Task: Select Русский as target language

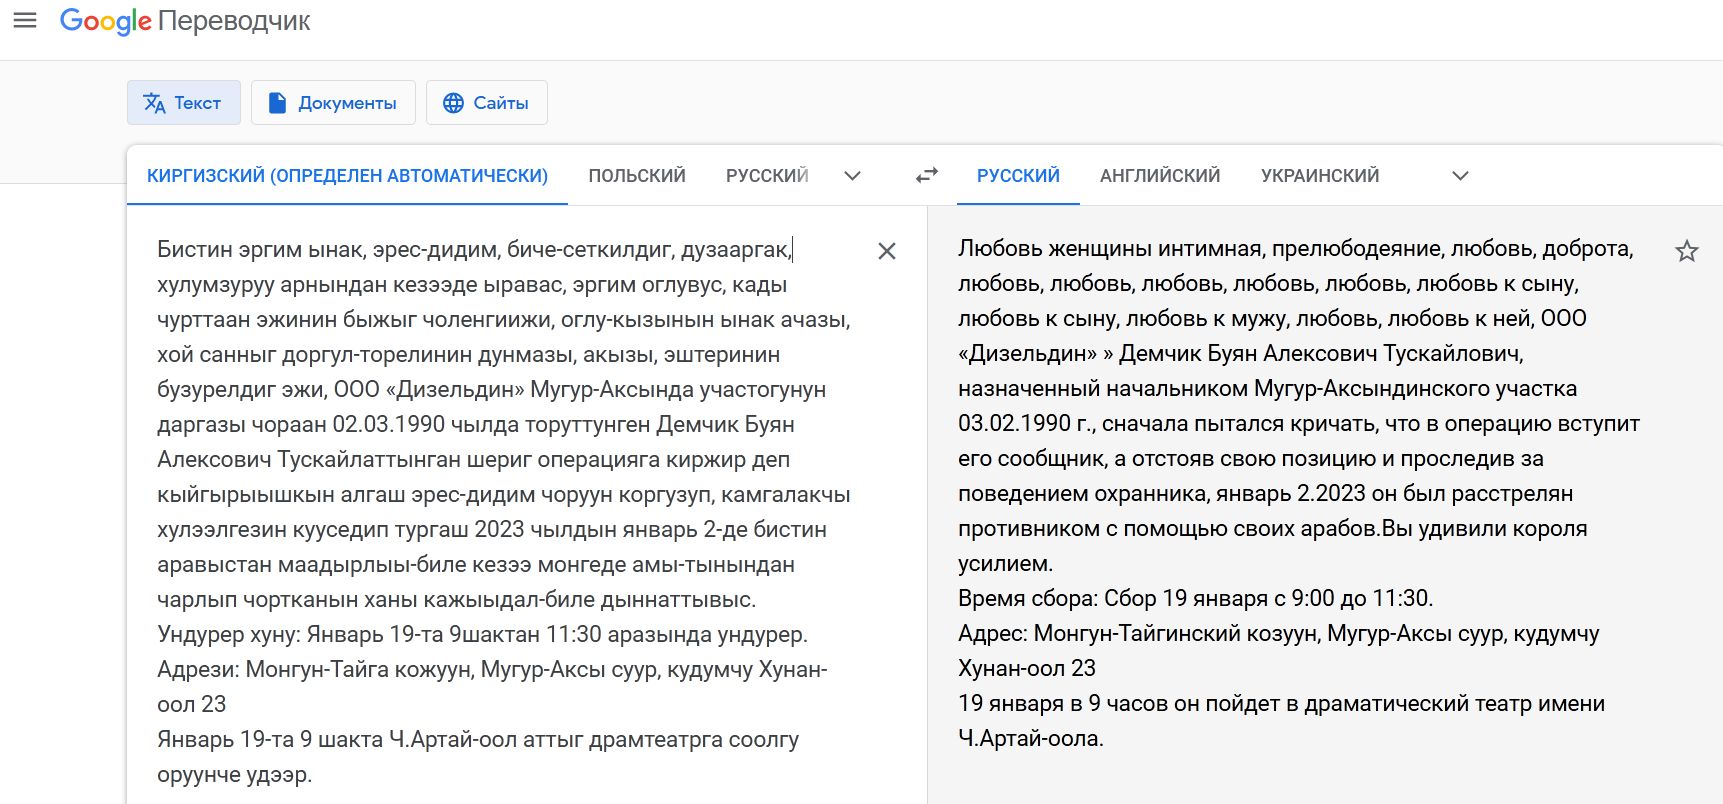Action: click(1017, 176)
